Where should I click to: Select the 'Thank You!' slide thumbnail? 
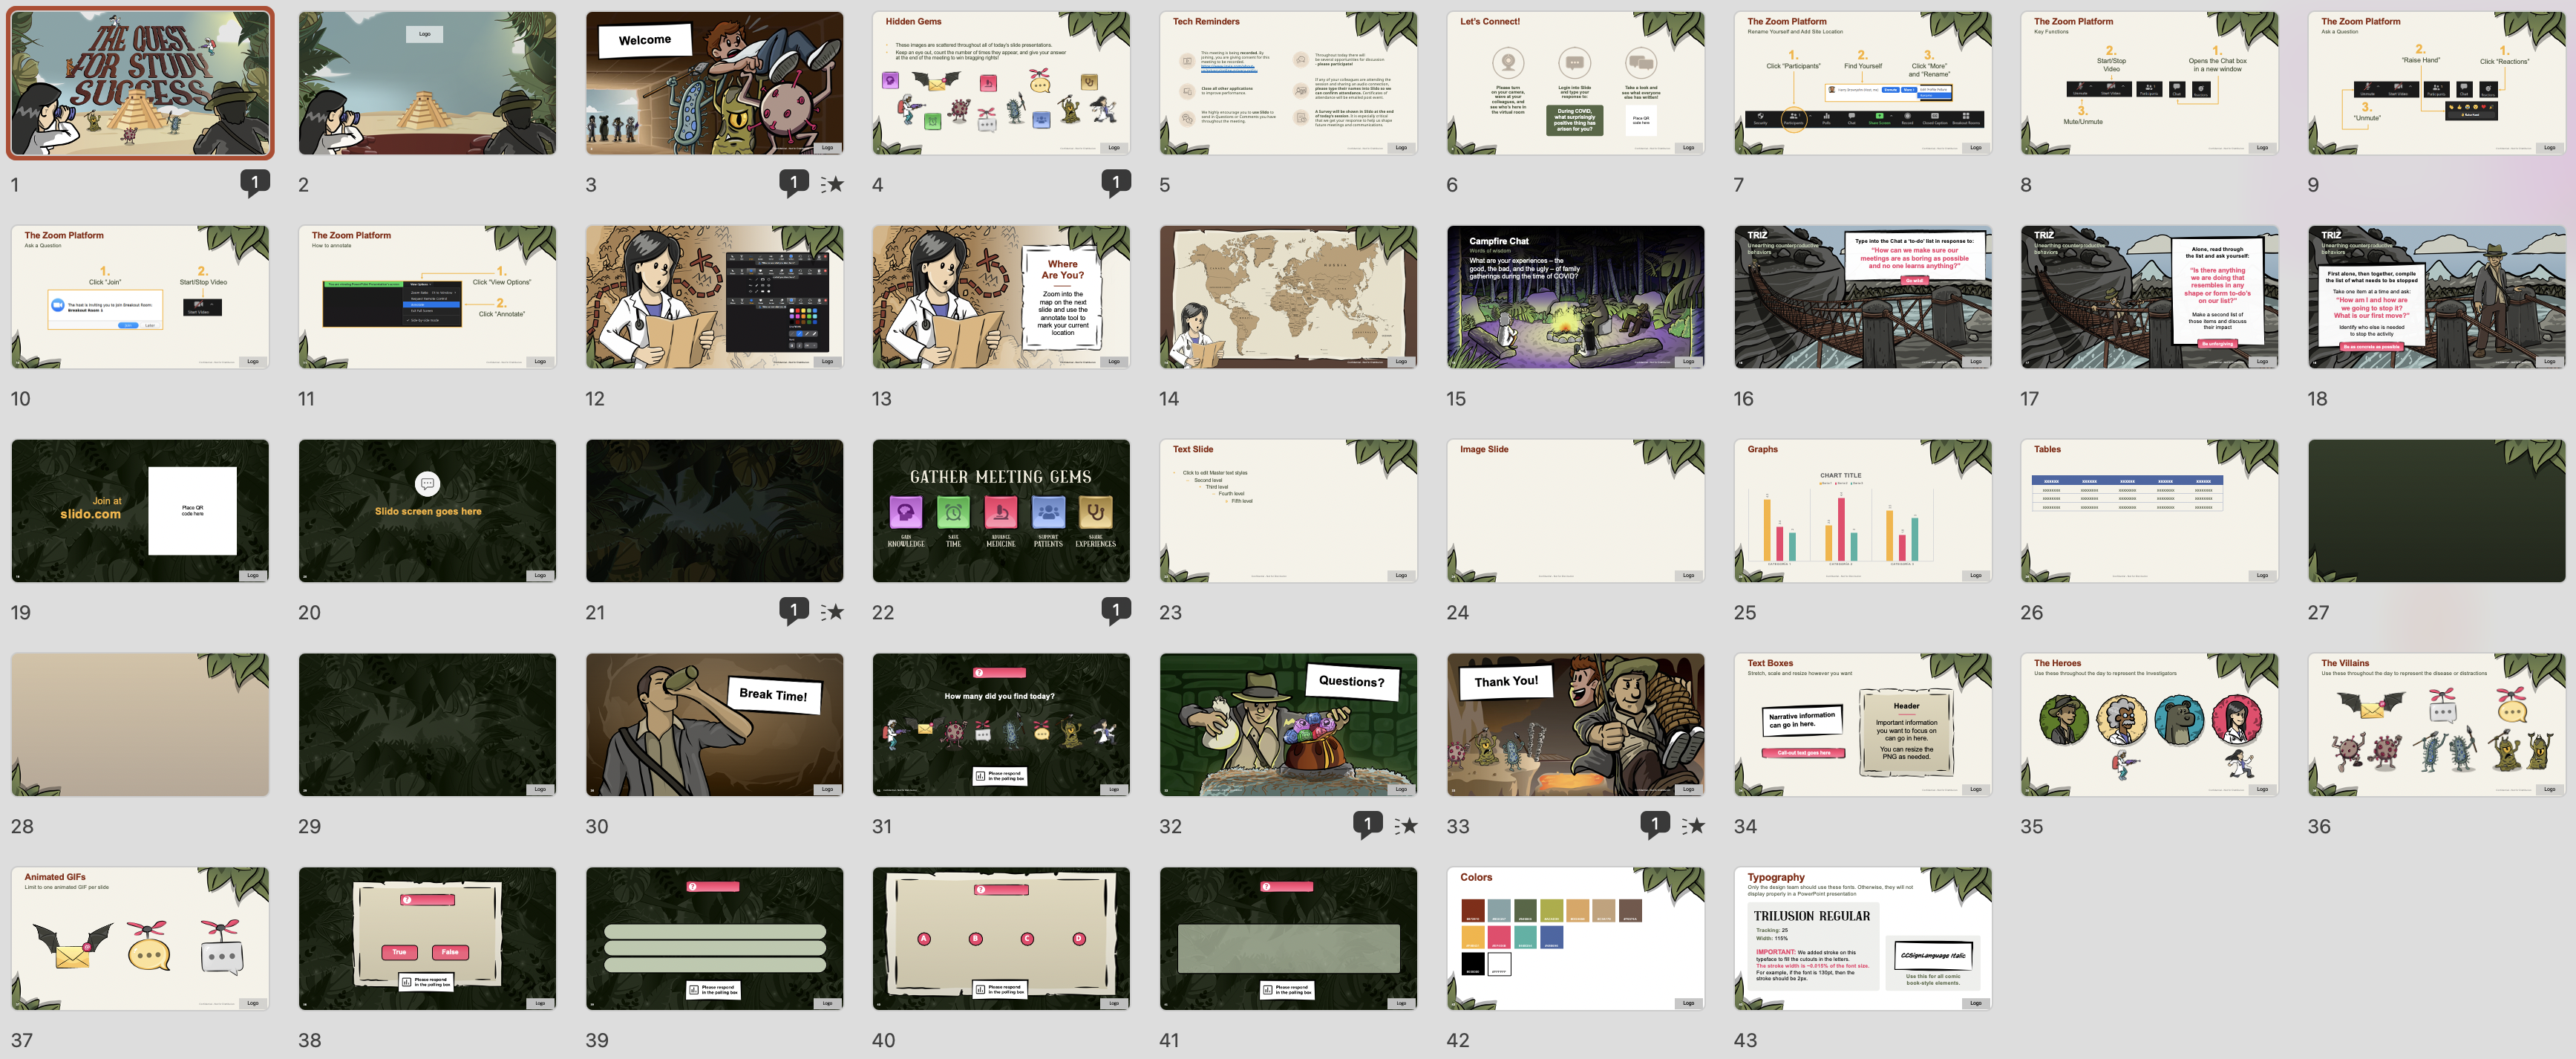coord(1575,725)
